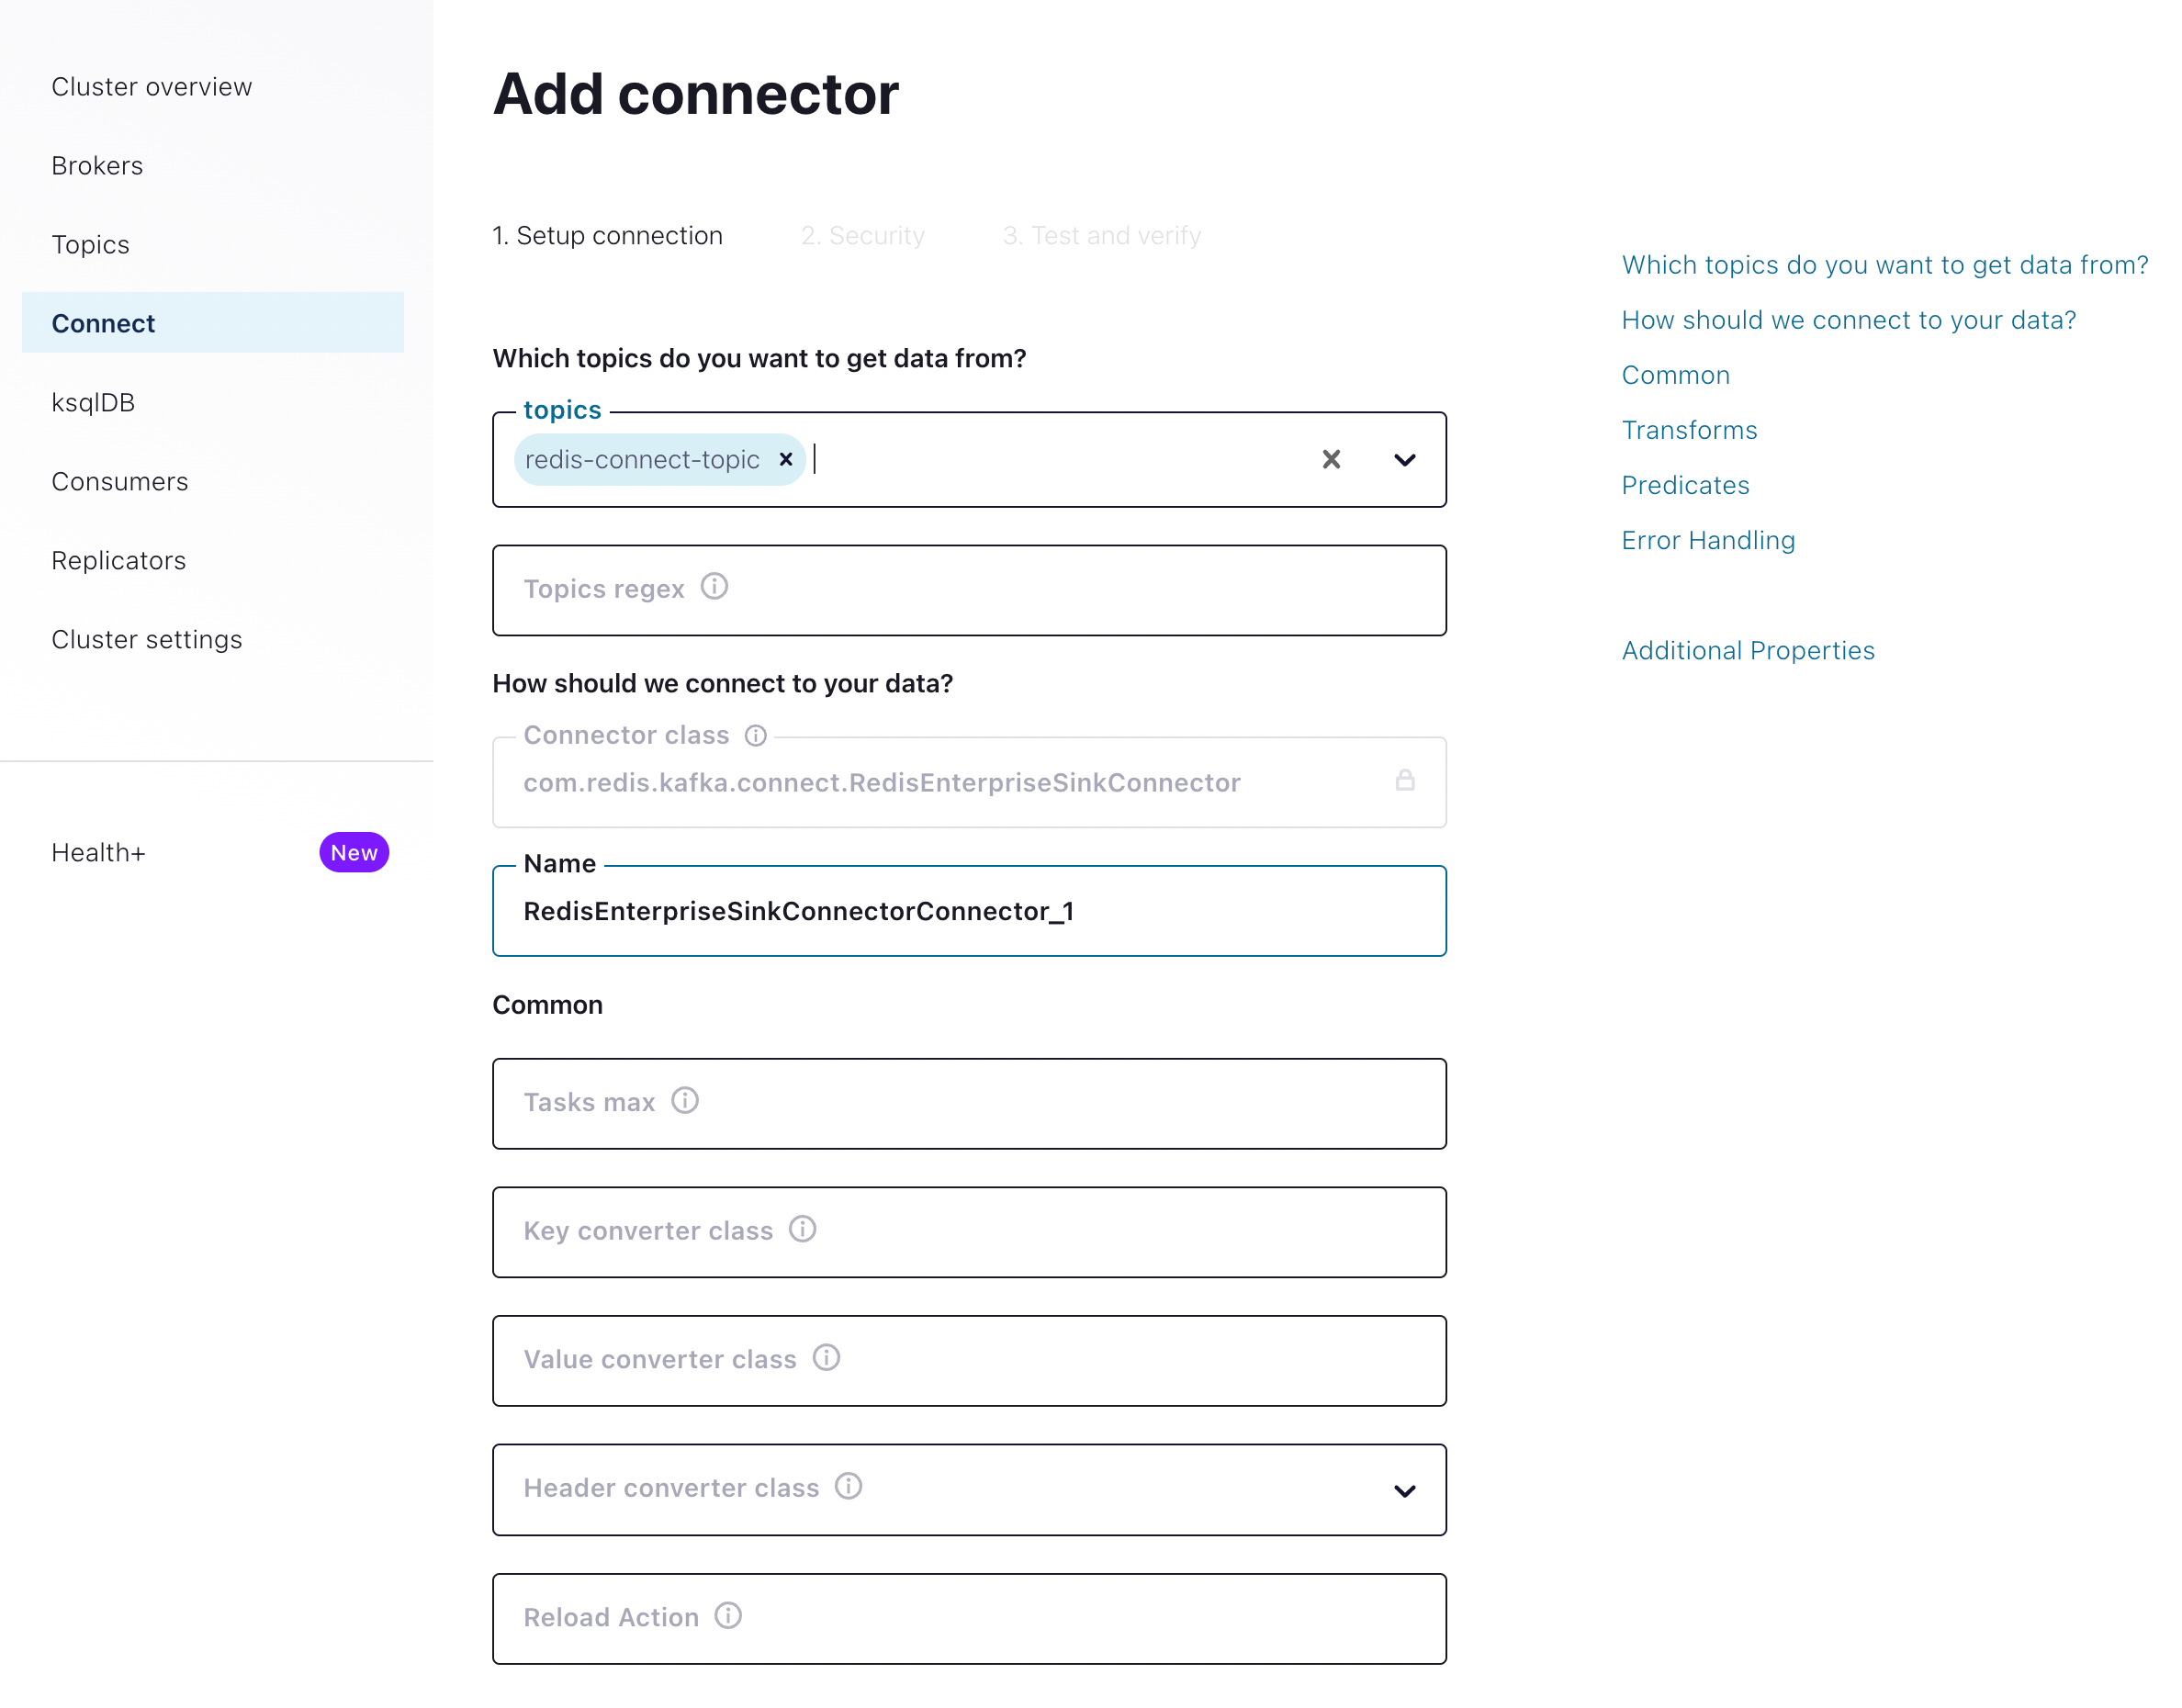The width and height of the screenshot is (2182, 1708).
Task: Show info for Connector class
Action: tap(756, 736)
